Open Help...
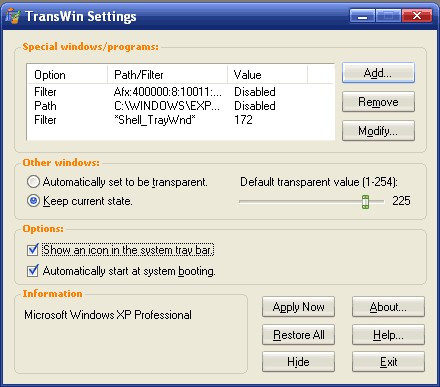Screen dimensions: 440x387 pos(388,334)
